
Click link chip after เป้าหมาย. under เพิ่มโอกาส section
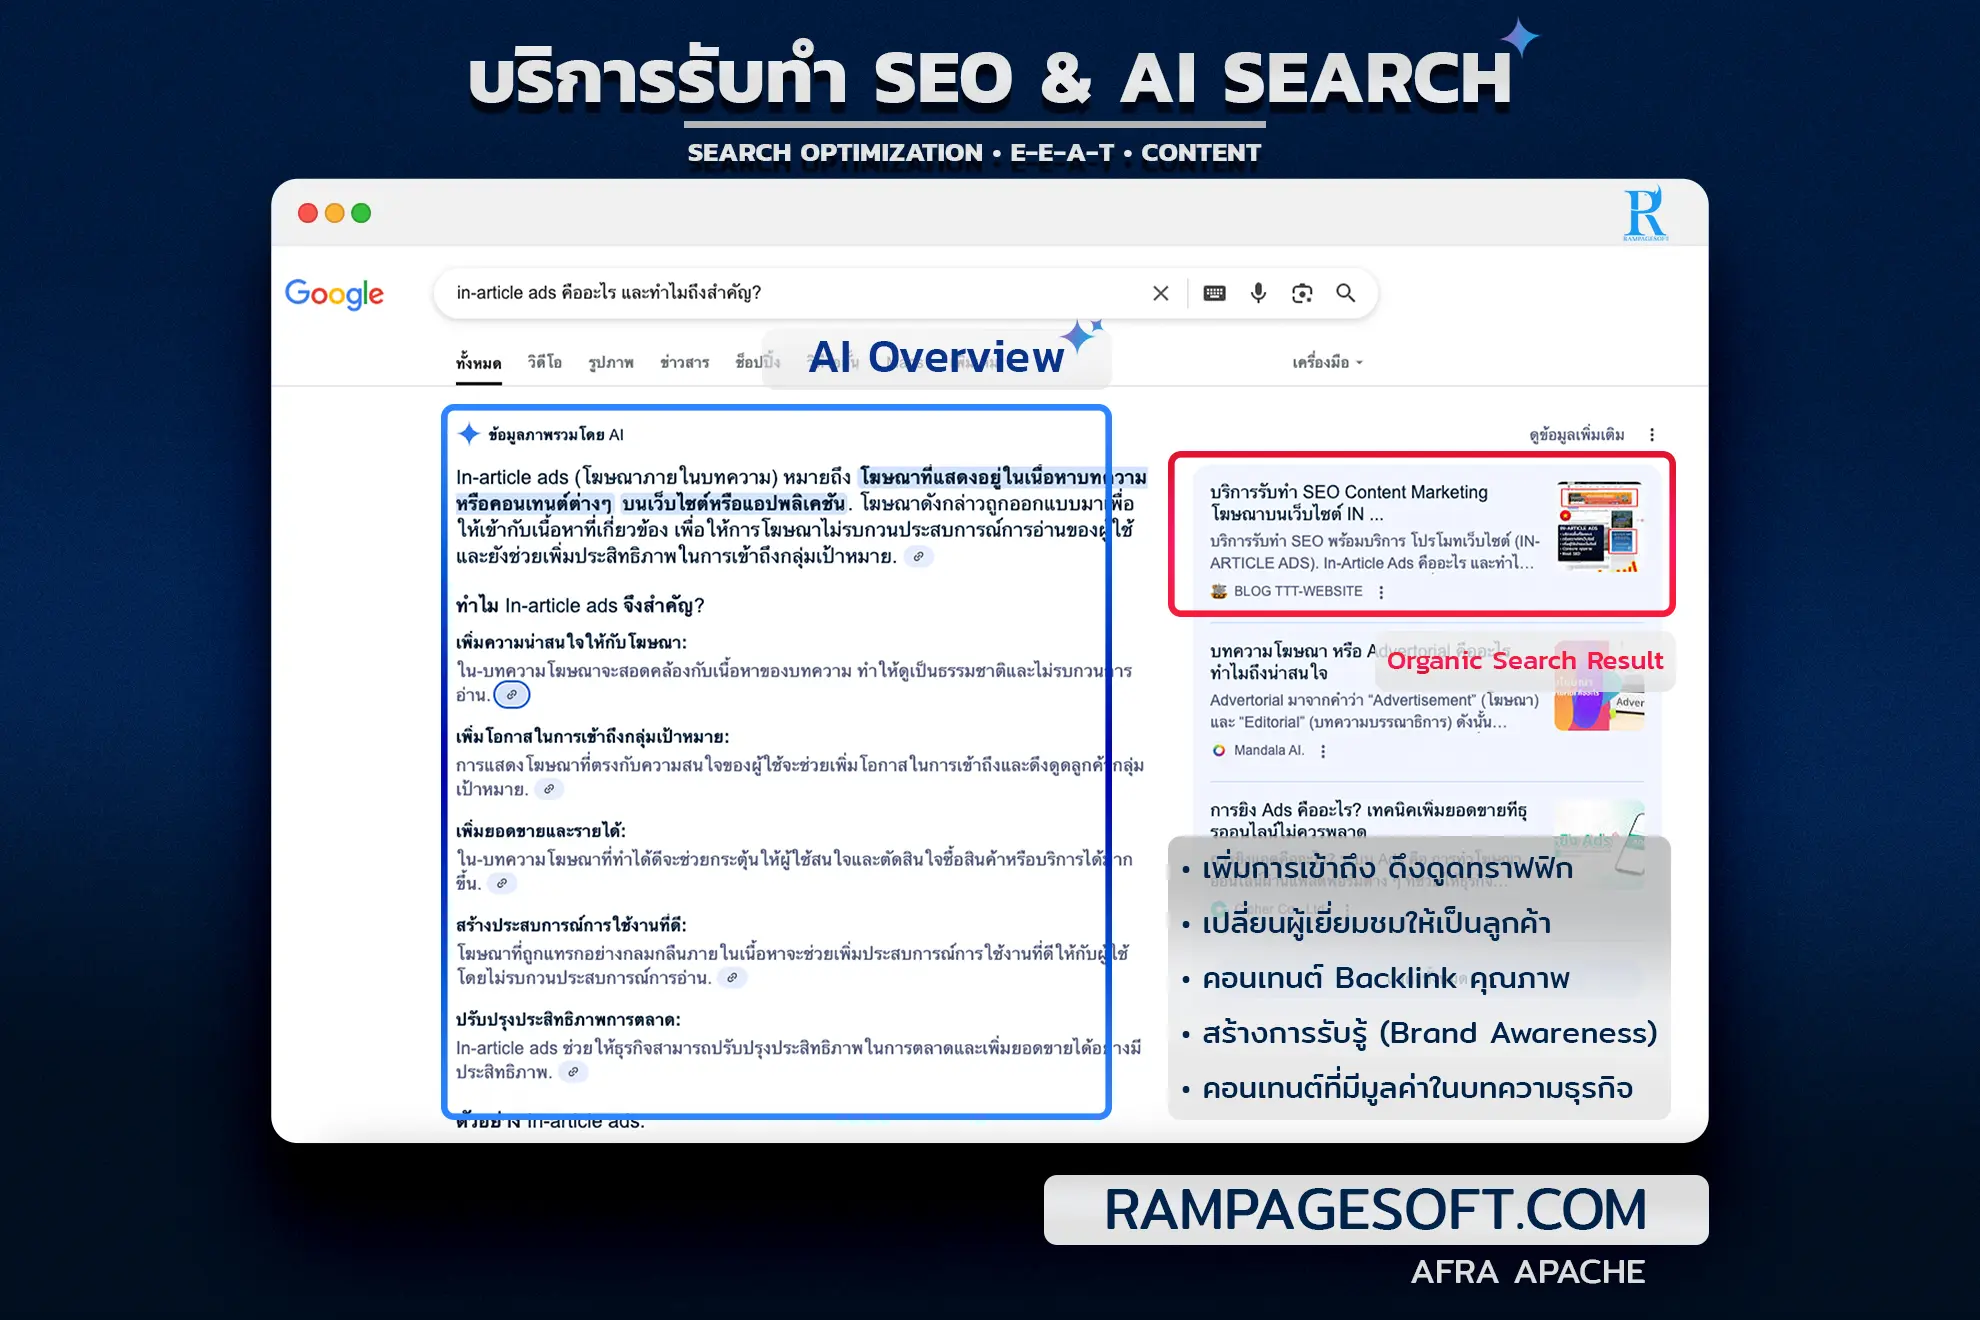coord(548,790)
